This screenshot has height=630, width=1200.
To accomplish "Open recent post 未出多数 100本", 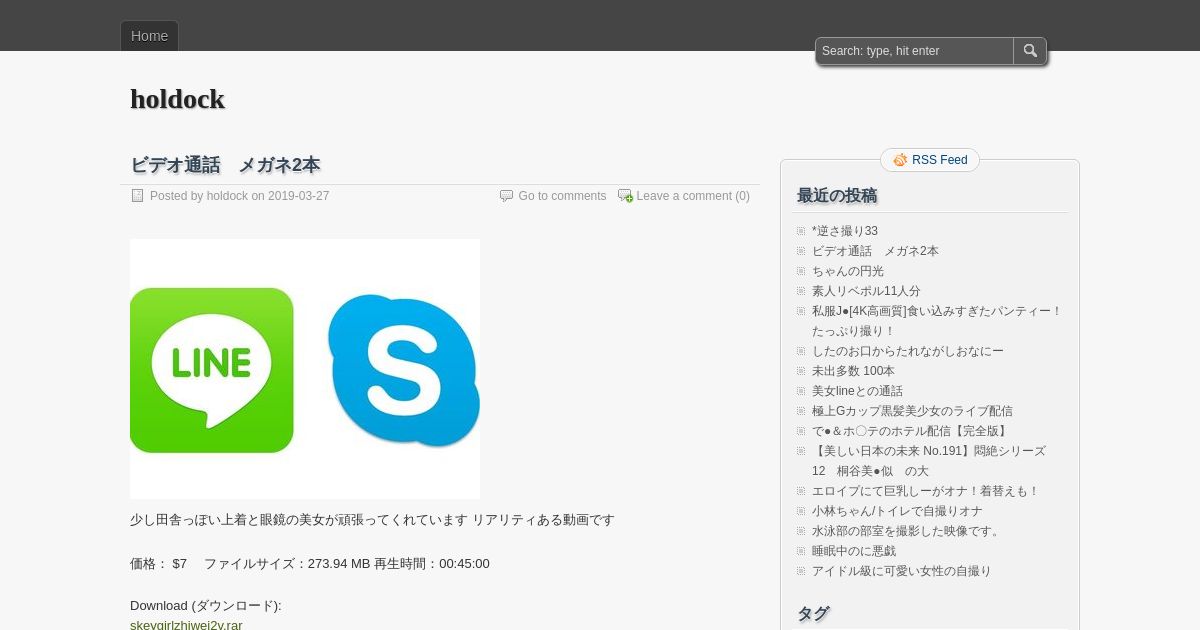I will pos(853,371).
